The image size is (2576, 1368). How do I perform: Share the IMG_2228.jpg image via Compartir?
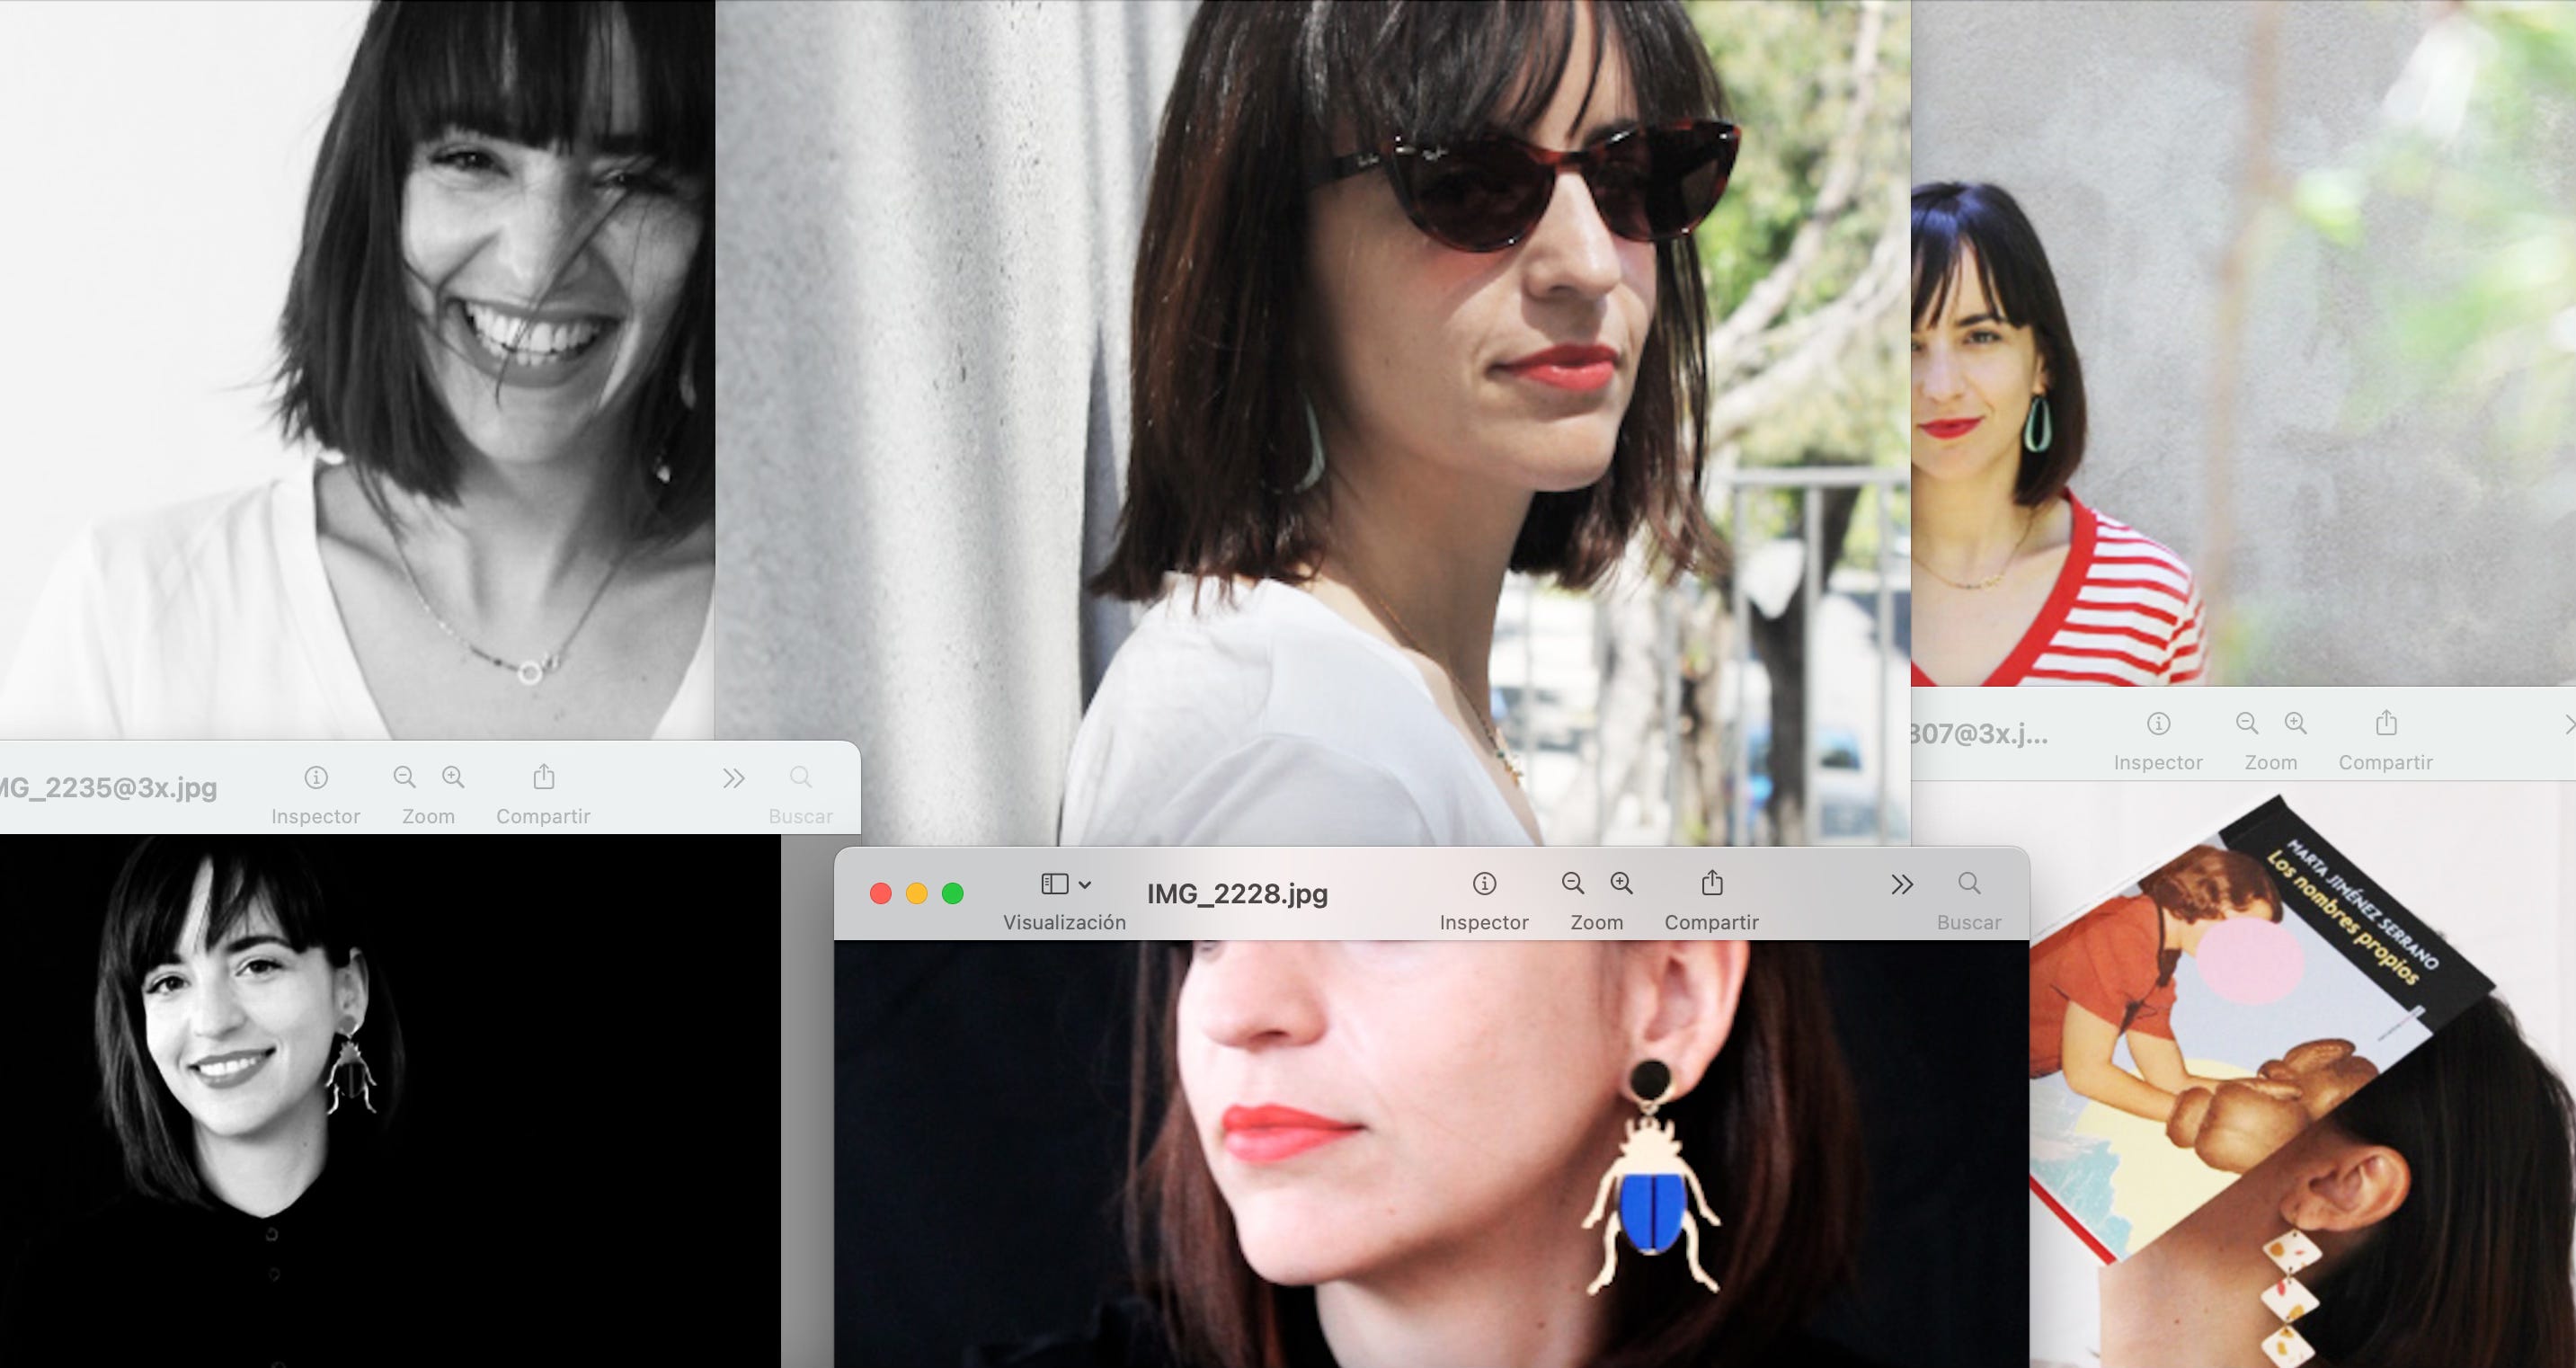pyautogui.click(x=1712, y=883)
